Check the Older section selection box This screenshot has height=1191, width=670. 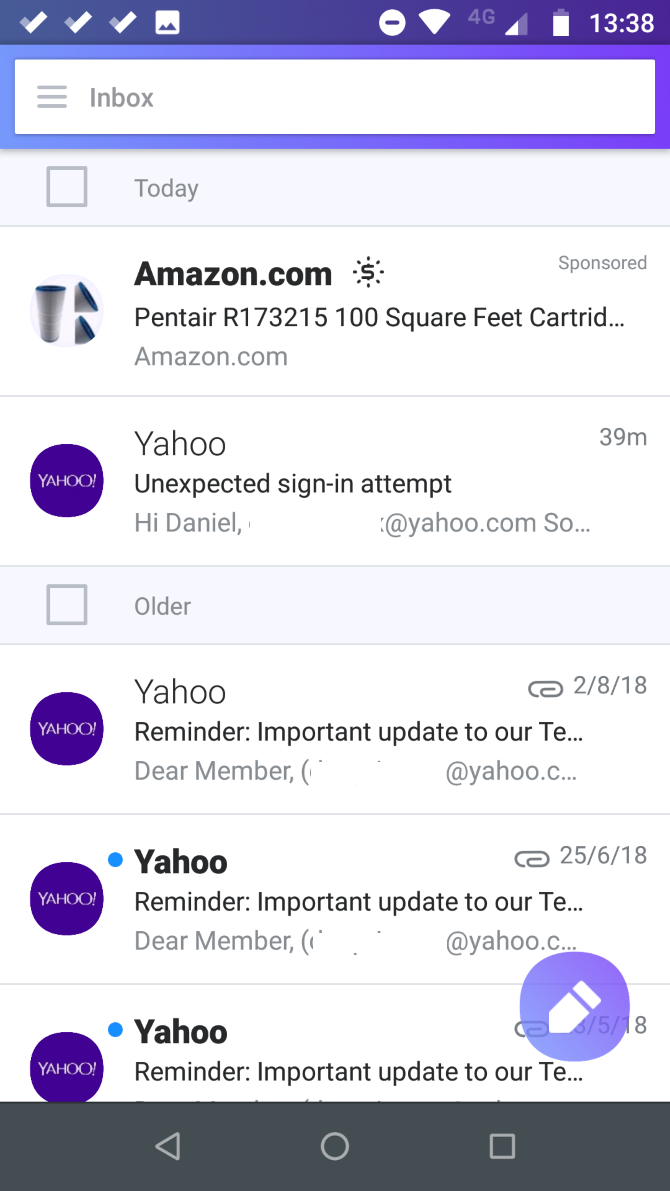(x=66, y=604)
